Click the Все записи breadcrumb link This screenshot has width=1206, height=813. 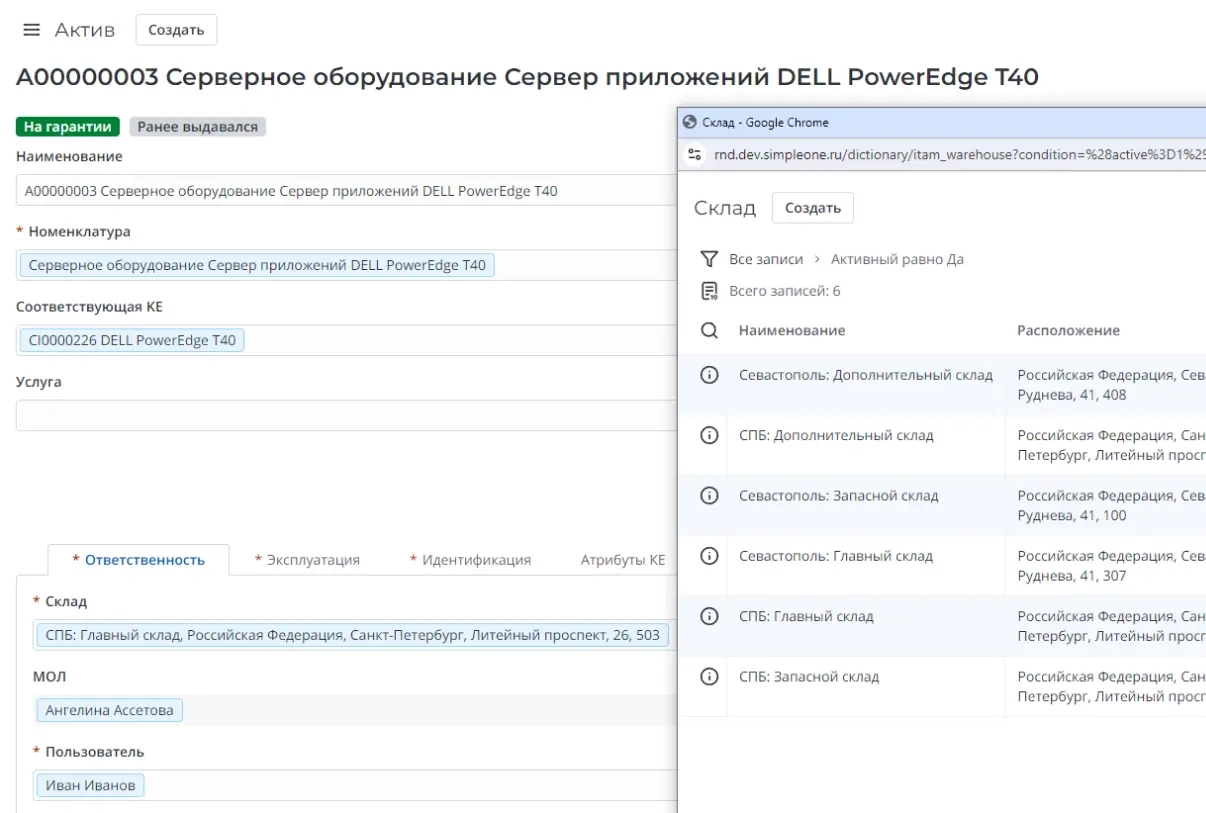coord(766,259)
